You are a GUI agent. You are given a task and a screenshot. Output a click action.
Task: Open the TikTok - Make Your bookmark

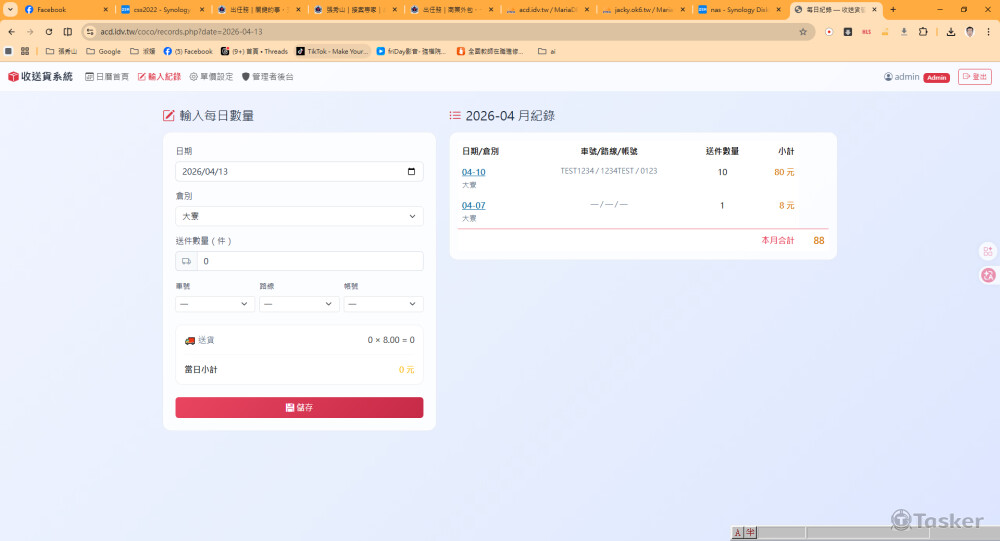pos(333,51)
